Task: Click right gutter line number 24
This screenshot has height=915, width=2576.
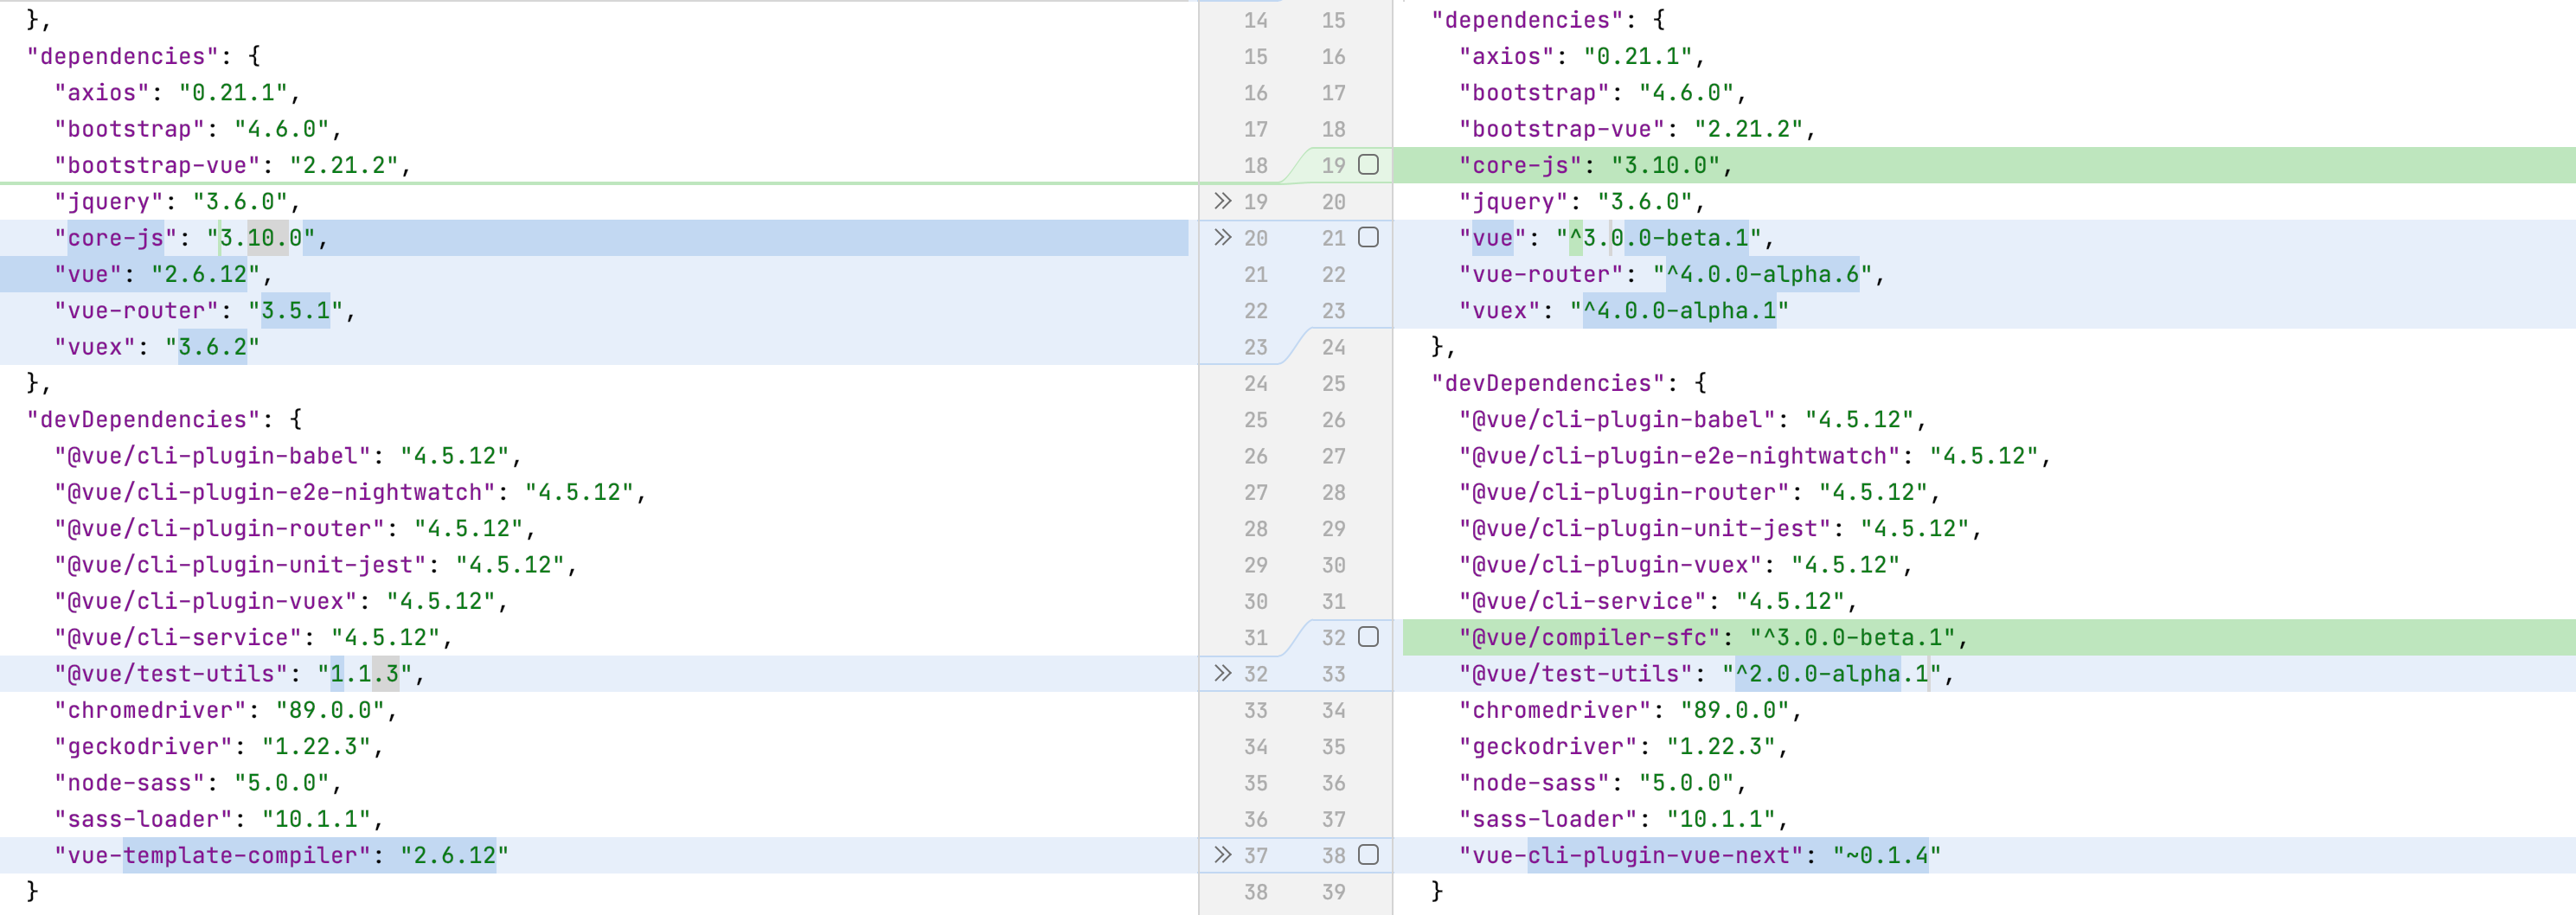Action: point(1334,347)
